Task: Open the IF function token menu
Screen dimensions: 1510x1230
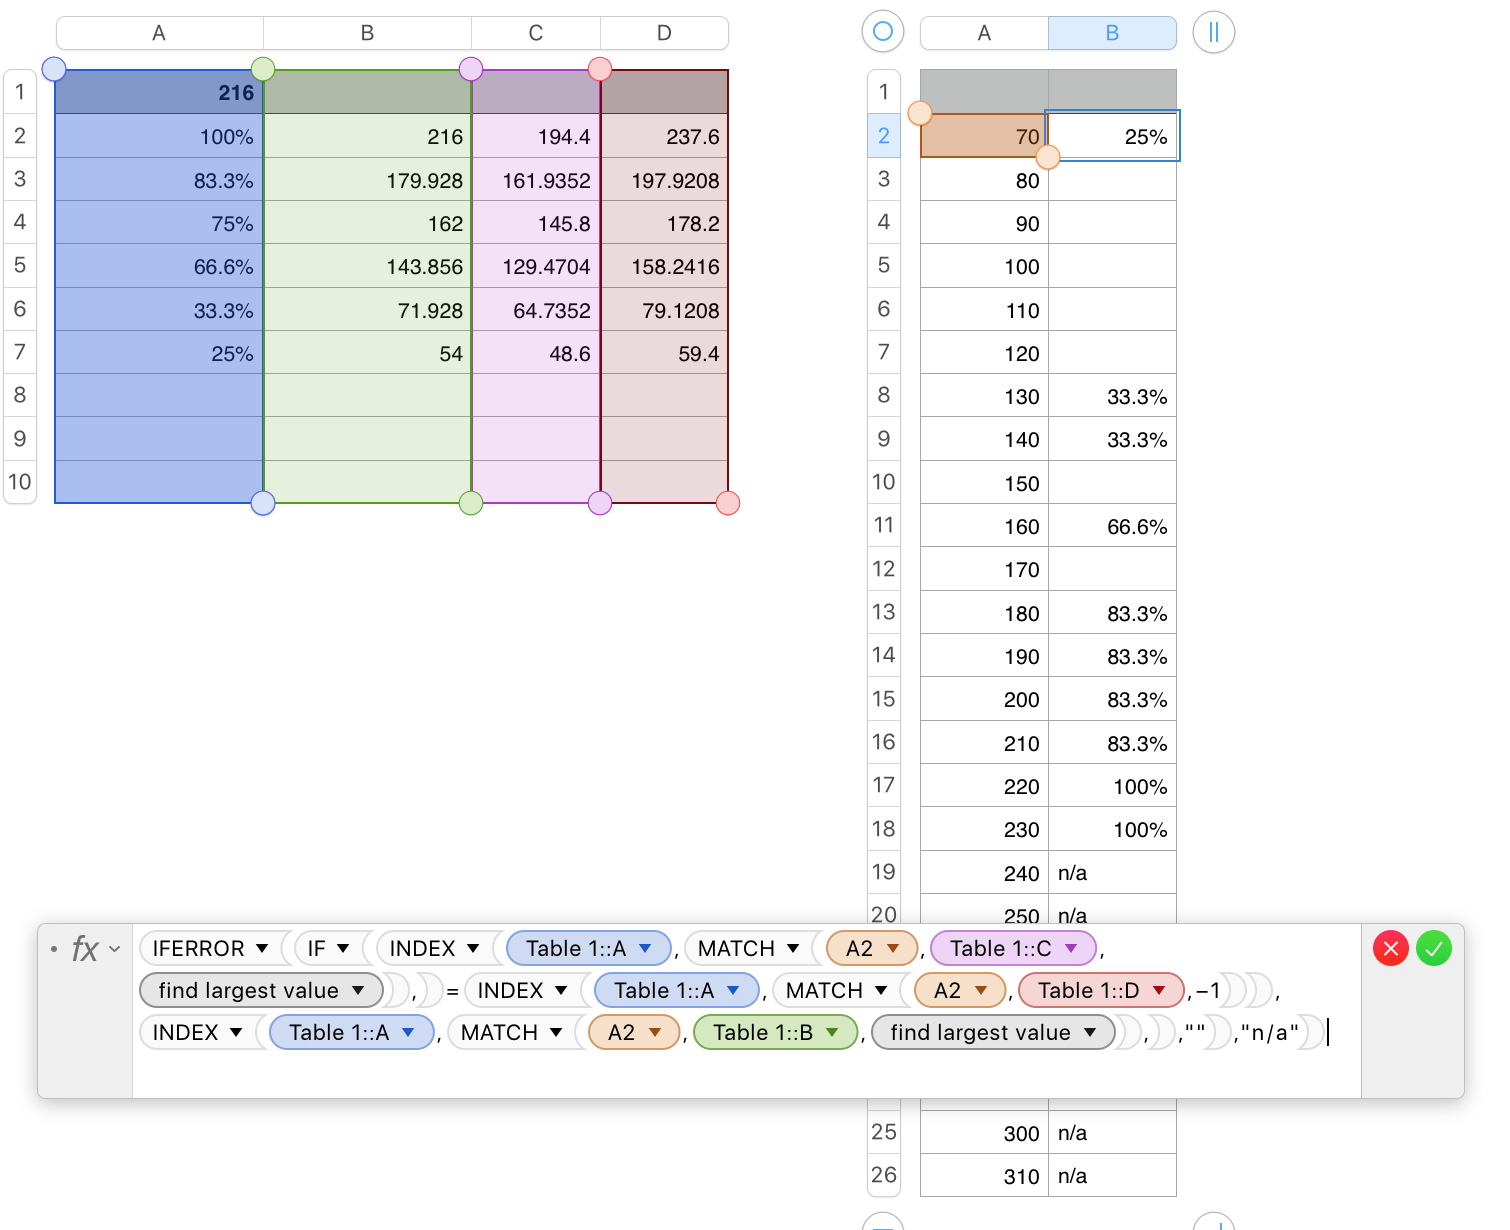Action: [343, 948]
